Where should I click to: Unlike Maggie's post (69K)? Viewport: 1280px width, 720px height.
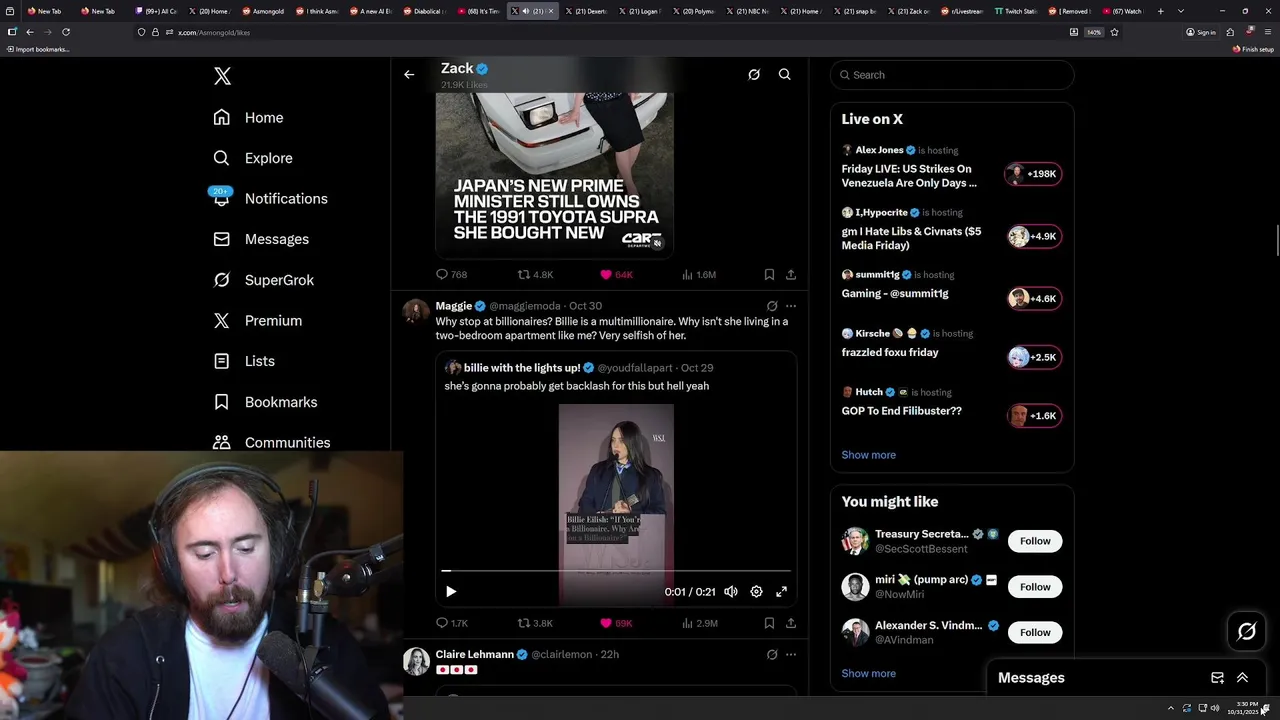616,623
